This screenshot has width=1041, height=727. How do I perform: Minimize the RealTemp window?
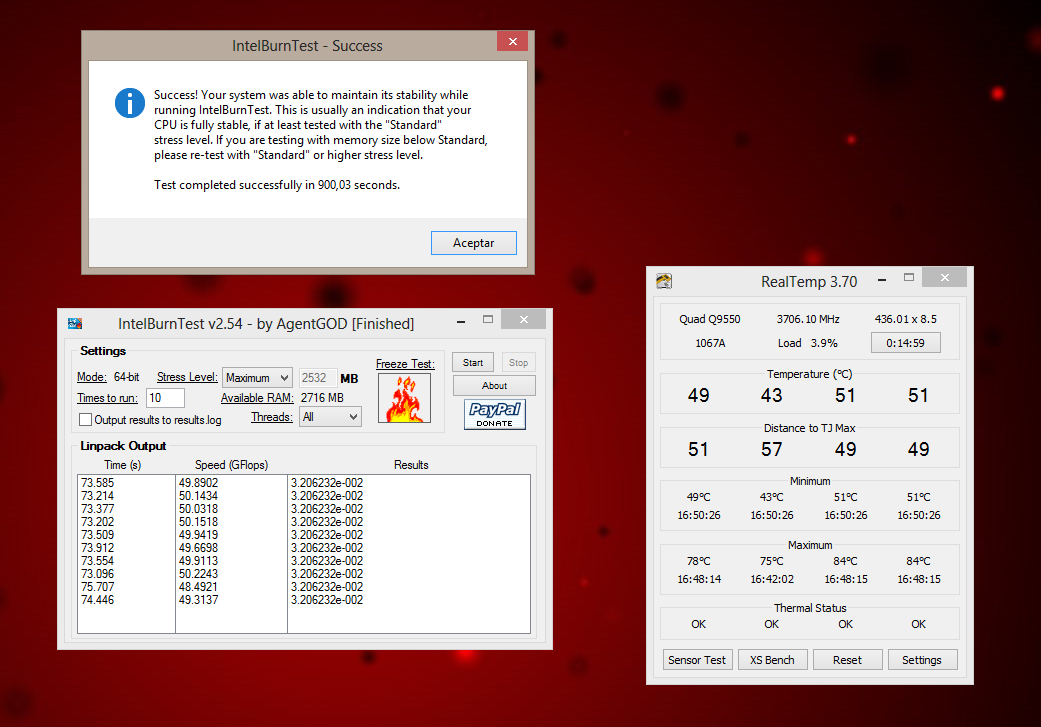coord(877,280)
